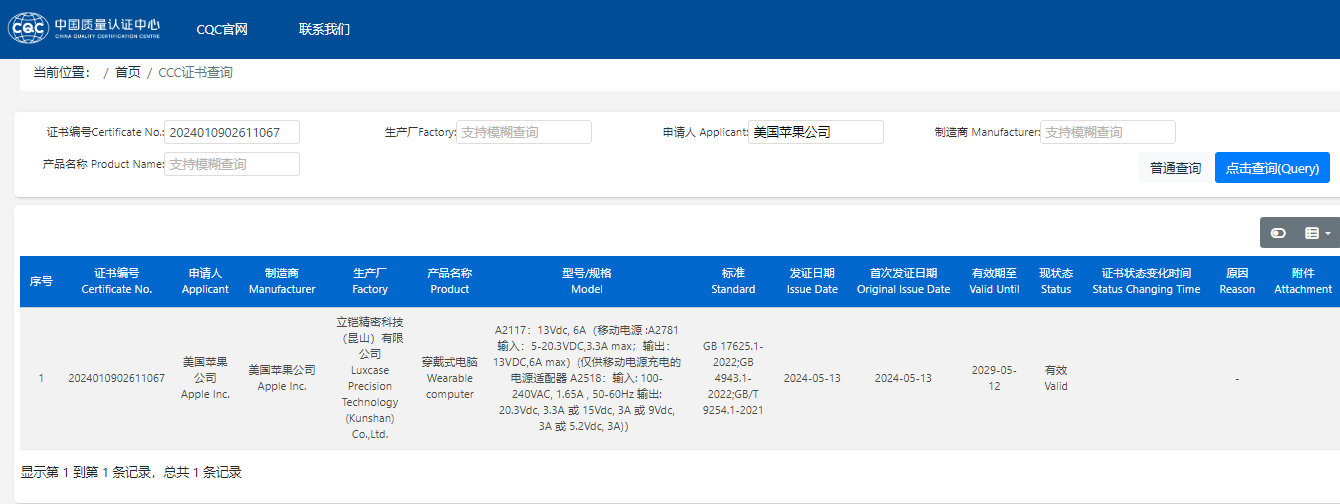This screenshot has width=1340, height=504.
Task: Open the columns dropdown list icon
Action: coord(1317,233)
